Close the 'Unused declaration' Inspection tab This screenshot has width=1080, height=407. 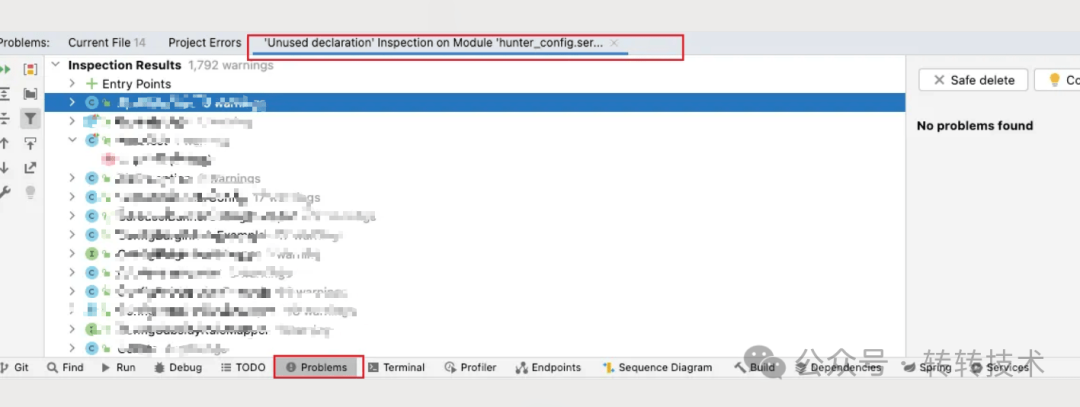tap(614, 43)
